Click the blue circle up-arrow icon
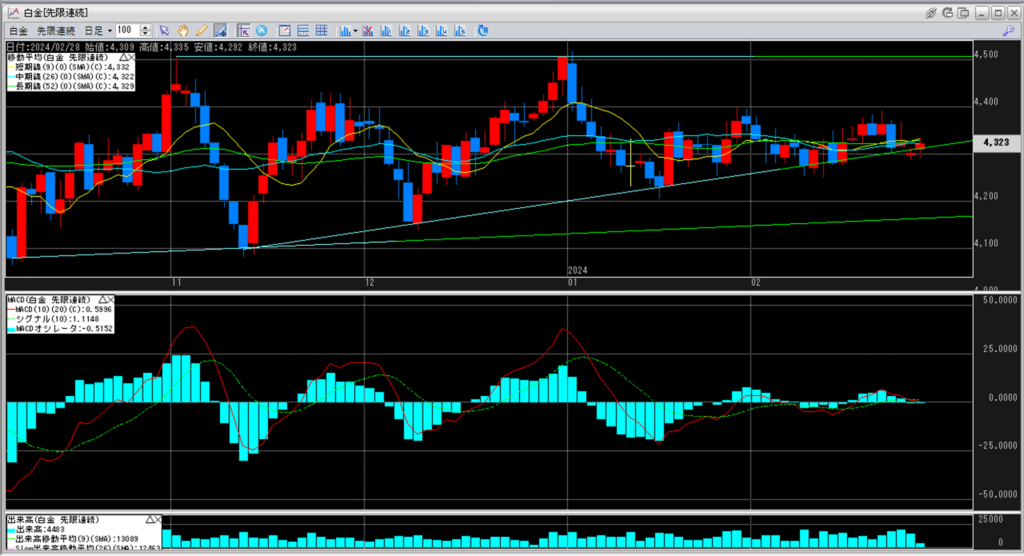 261,31
